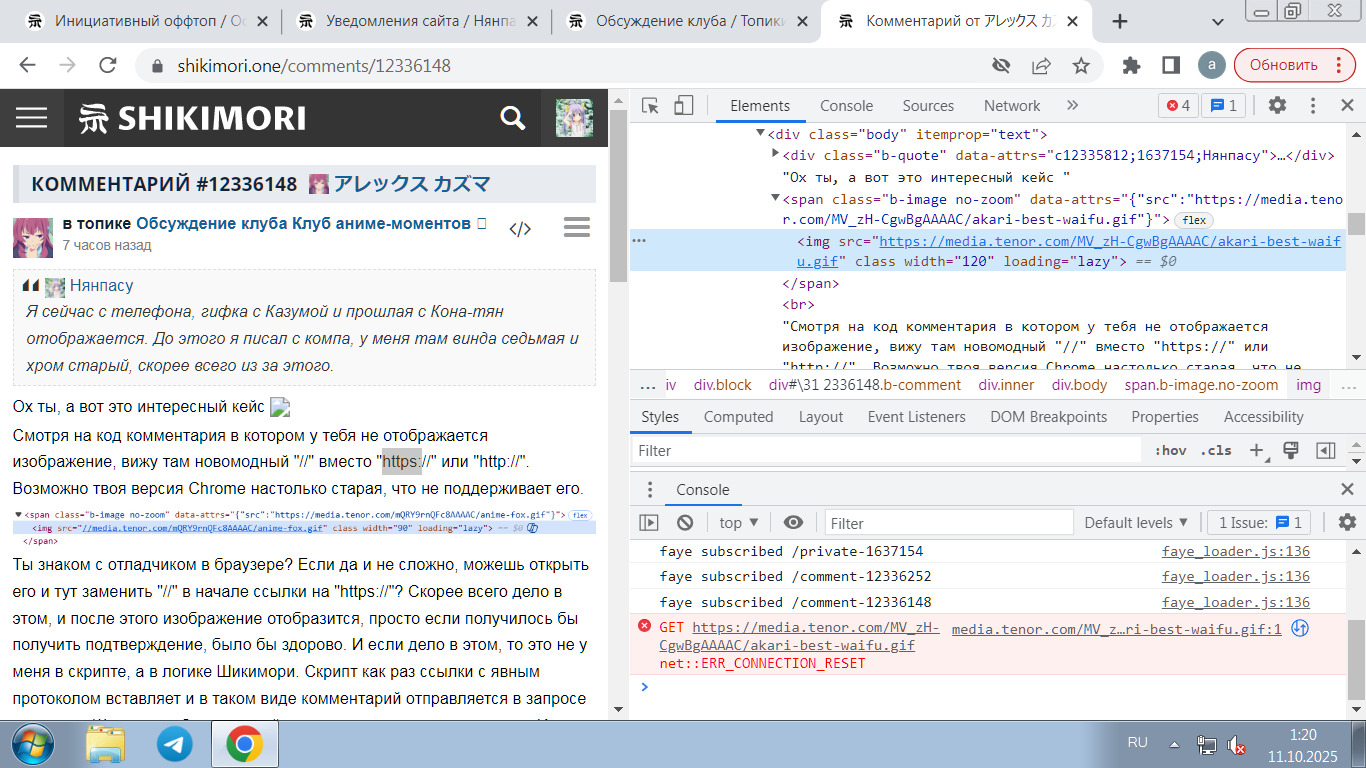The image size is (1366, 768).
Task: Open the top JavaScript context dropdown
Action: point(739,523)
